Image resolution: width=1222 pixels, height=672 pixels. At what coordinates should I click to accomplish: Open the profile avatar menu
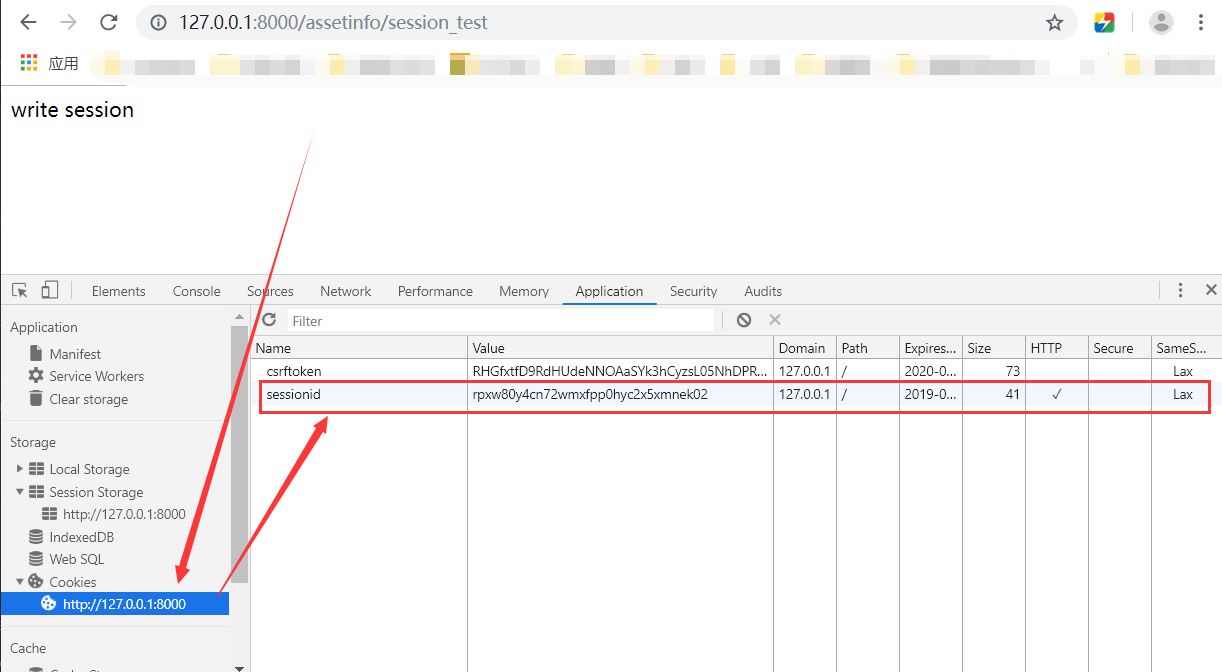[1161, 22]
